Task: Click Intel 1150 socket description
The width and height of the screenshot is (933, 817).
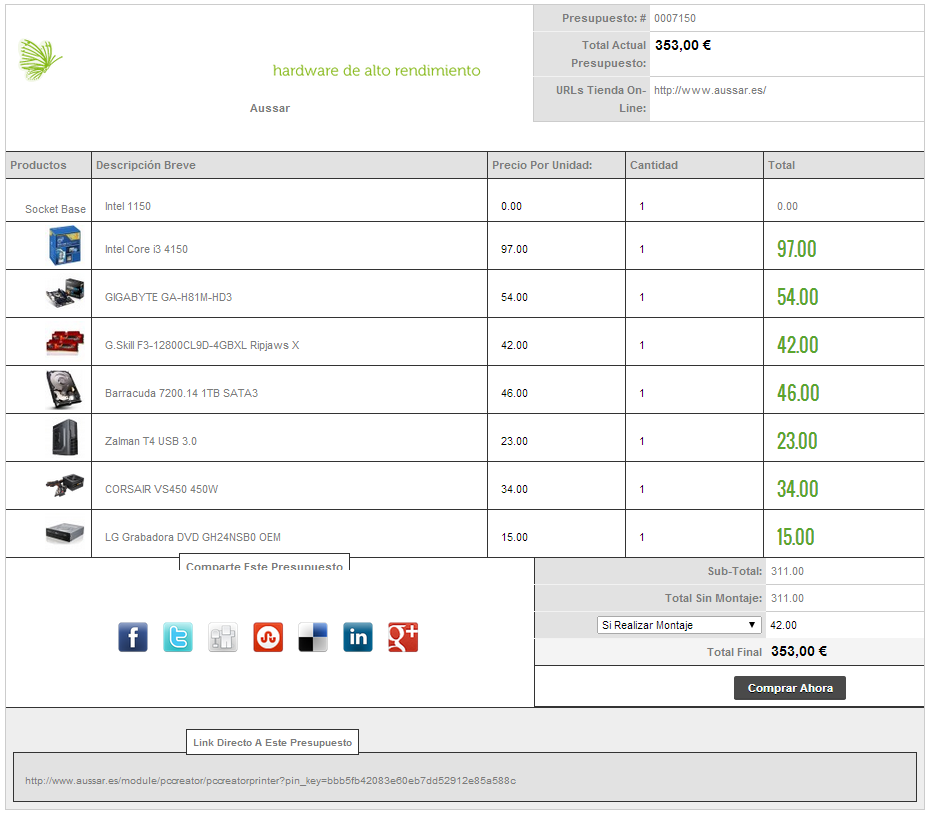Action: tap(128, 206)
